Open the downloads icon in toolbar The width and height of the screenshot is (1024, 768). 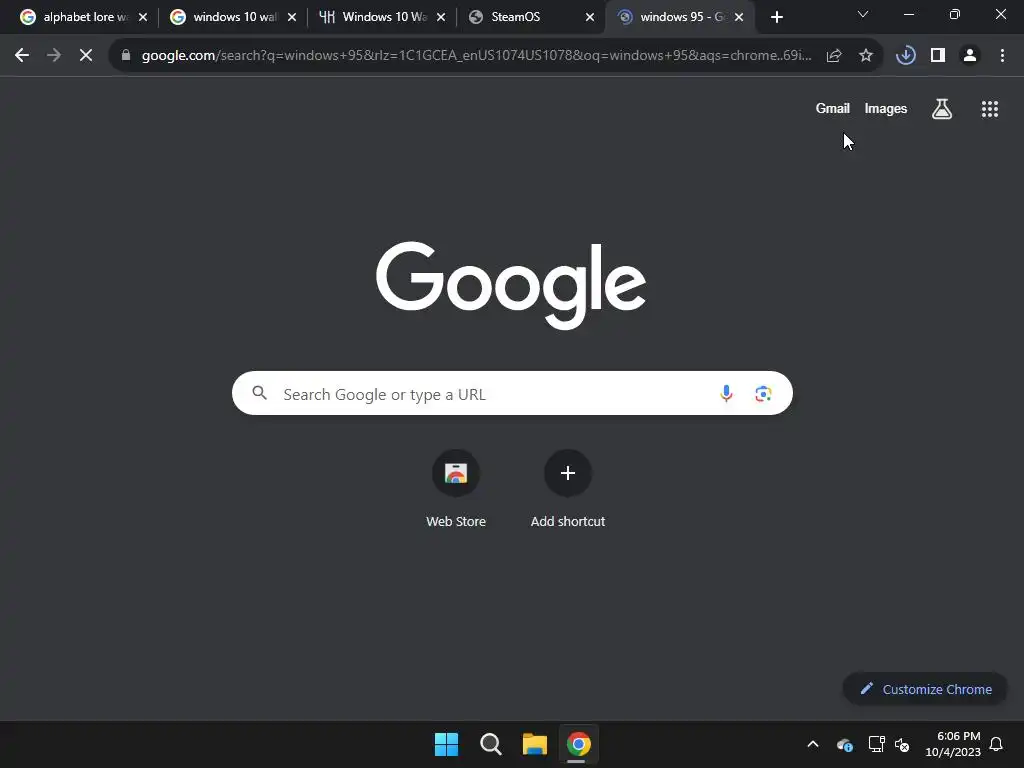tap(906, 56)
